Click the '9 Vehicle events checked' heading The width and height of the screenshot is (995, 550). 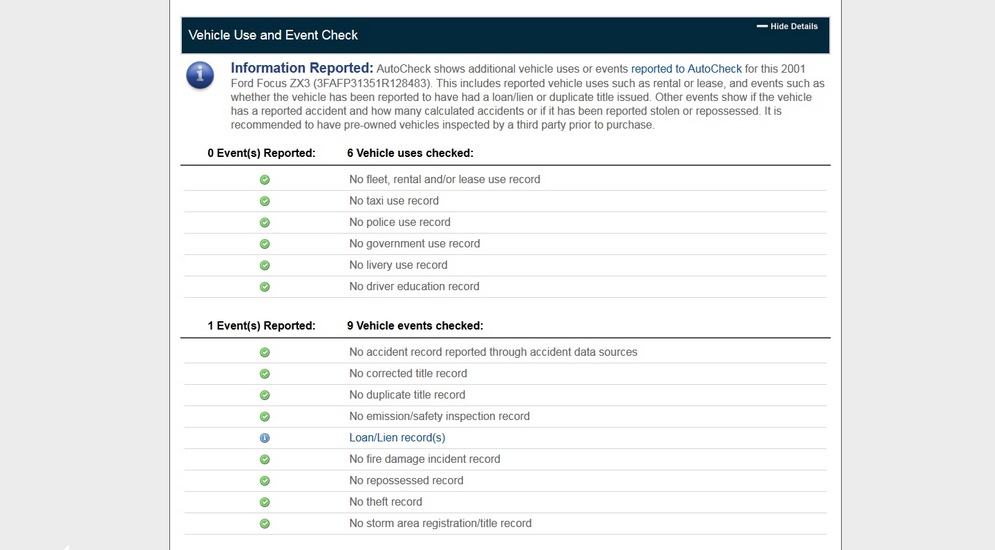415,326
